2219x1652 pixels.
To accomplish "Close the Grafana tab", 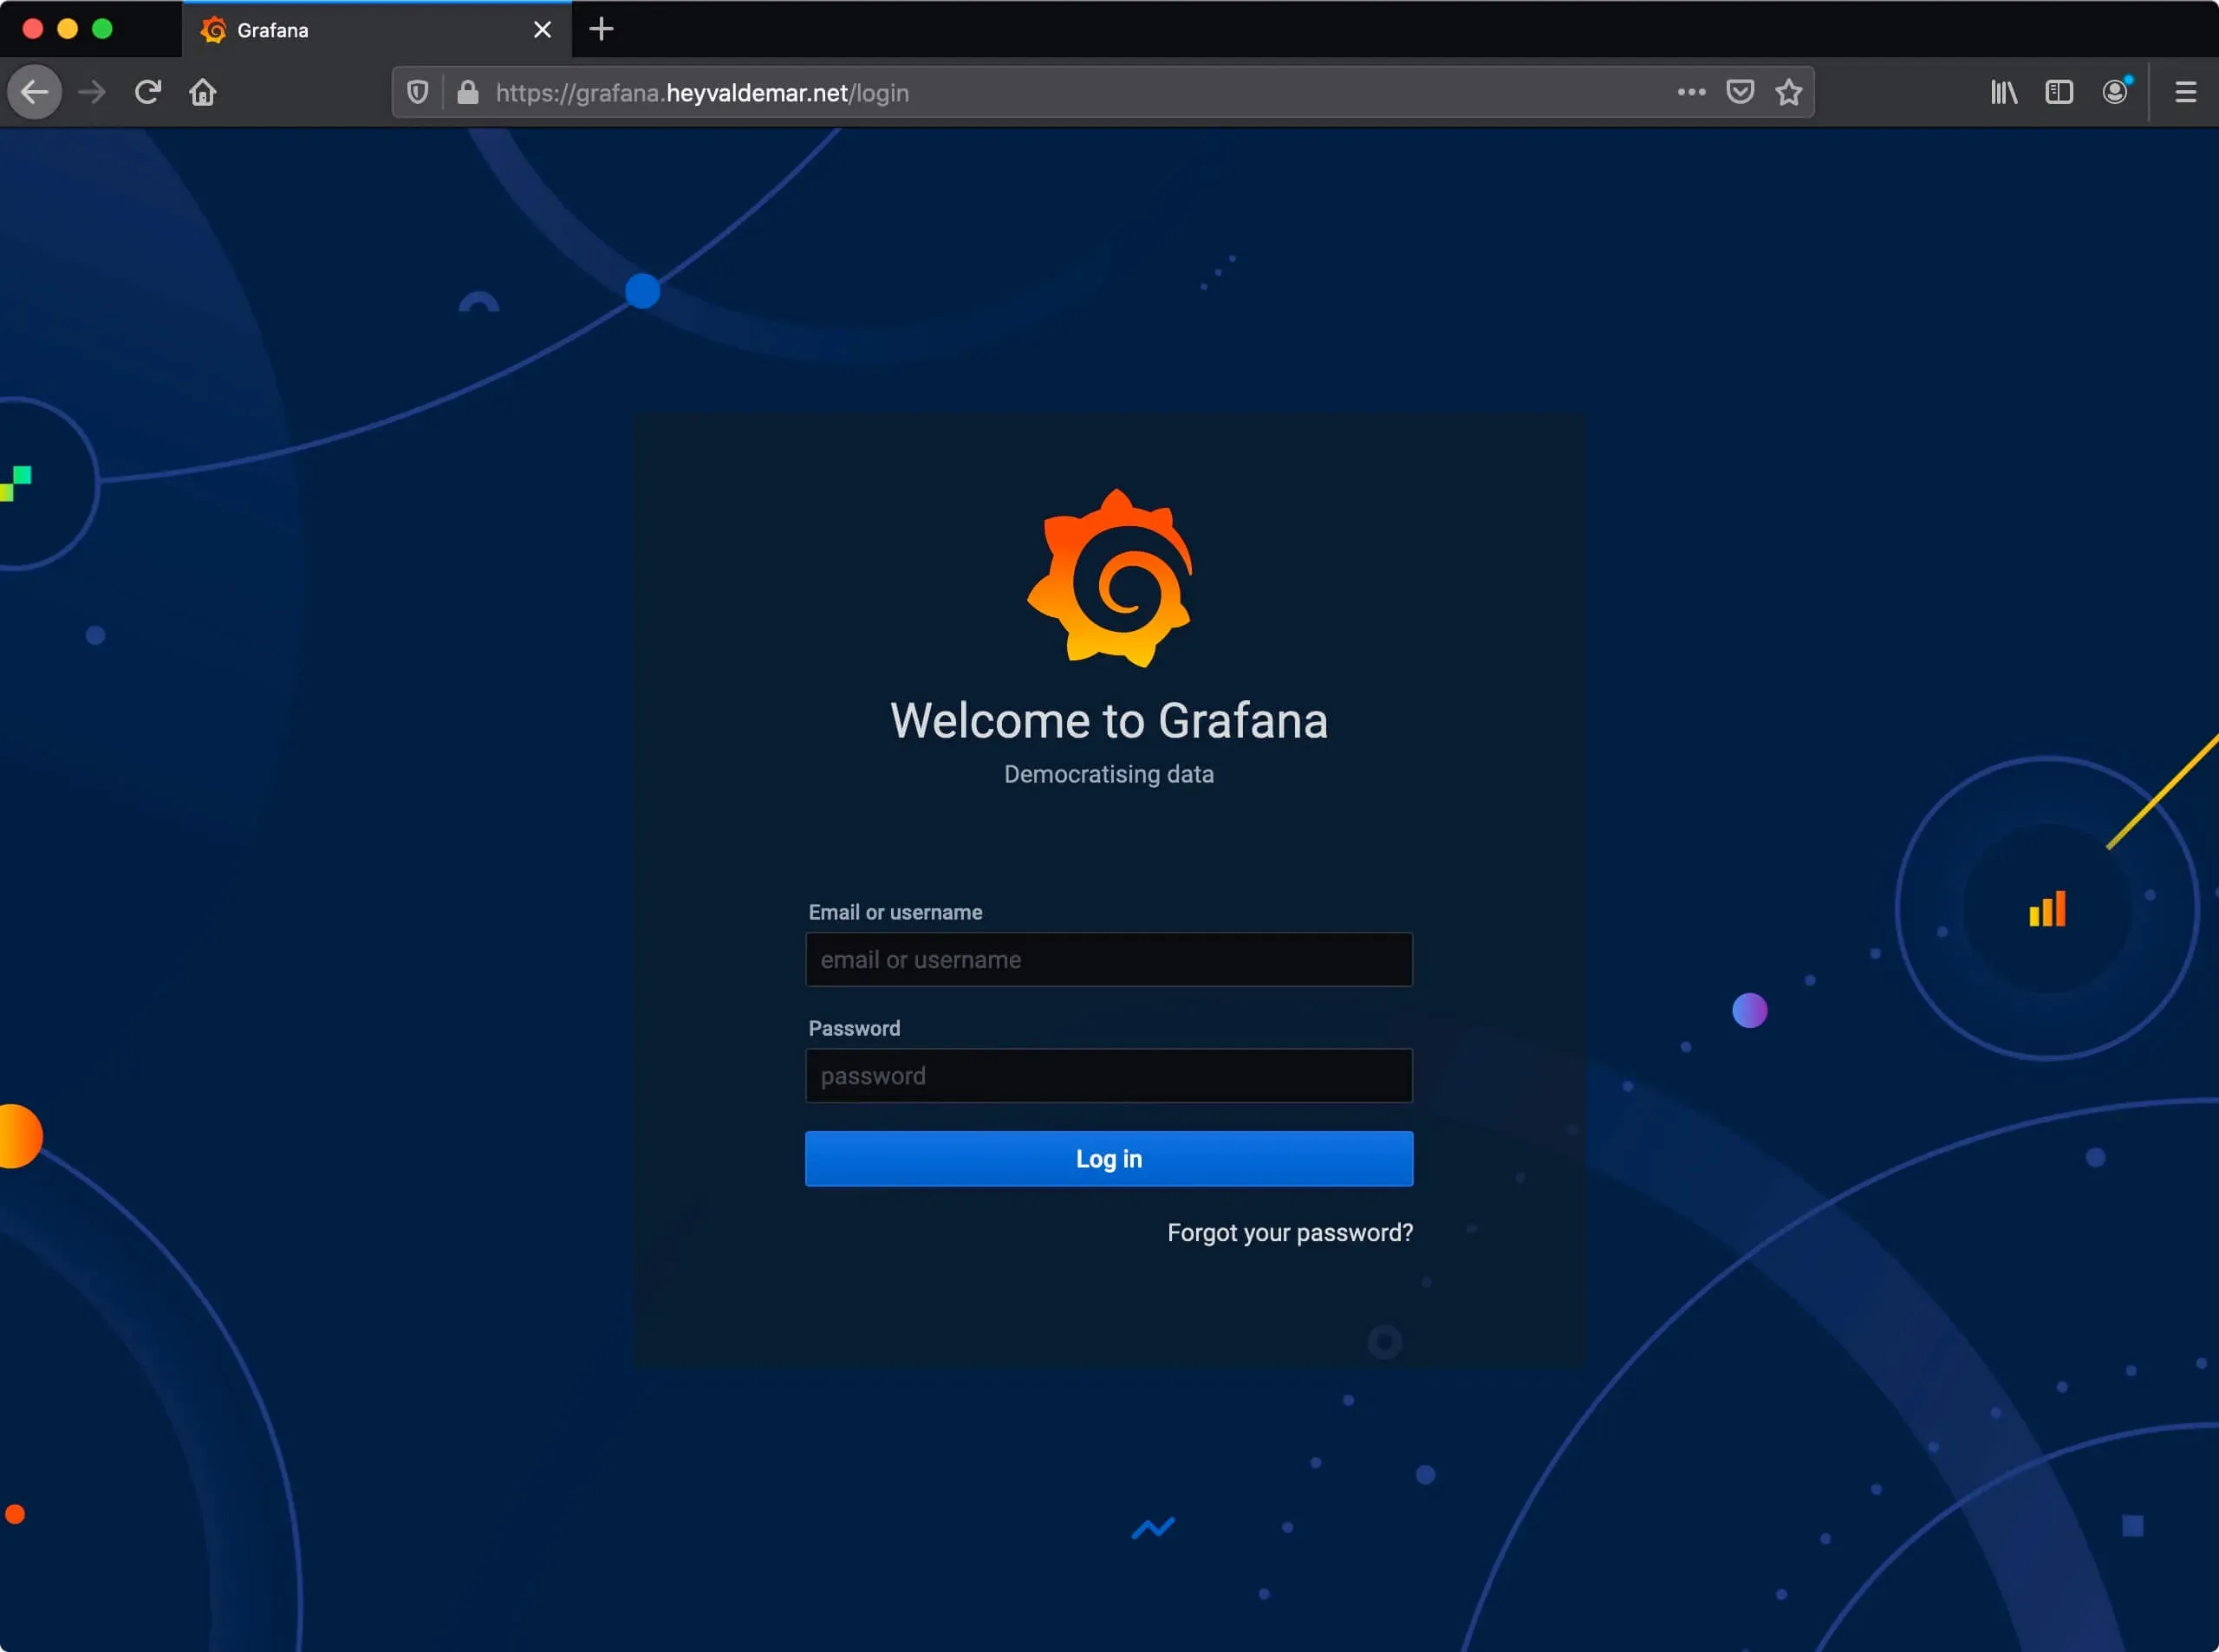I will pos(542,30).
